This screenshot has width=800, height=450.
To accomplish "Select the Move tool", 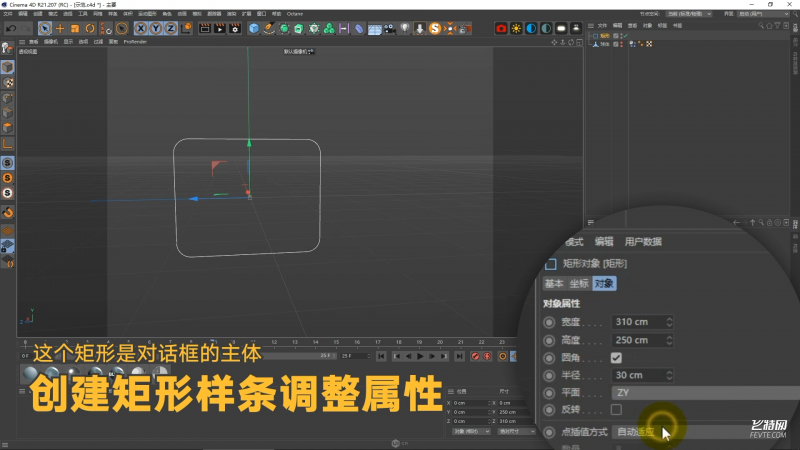I will click(x=60, y=29).
